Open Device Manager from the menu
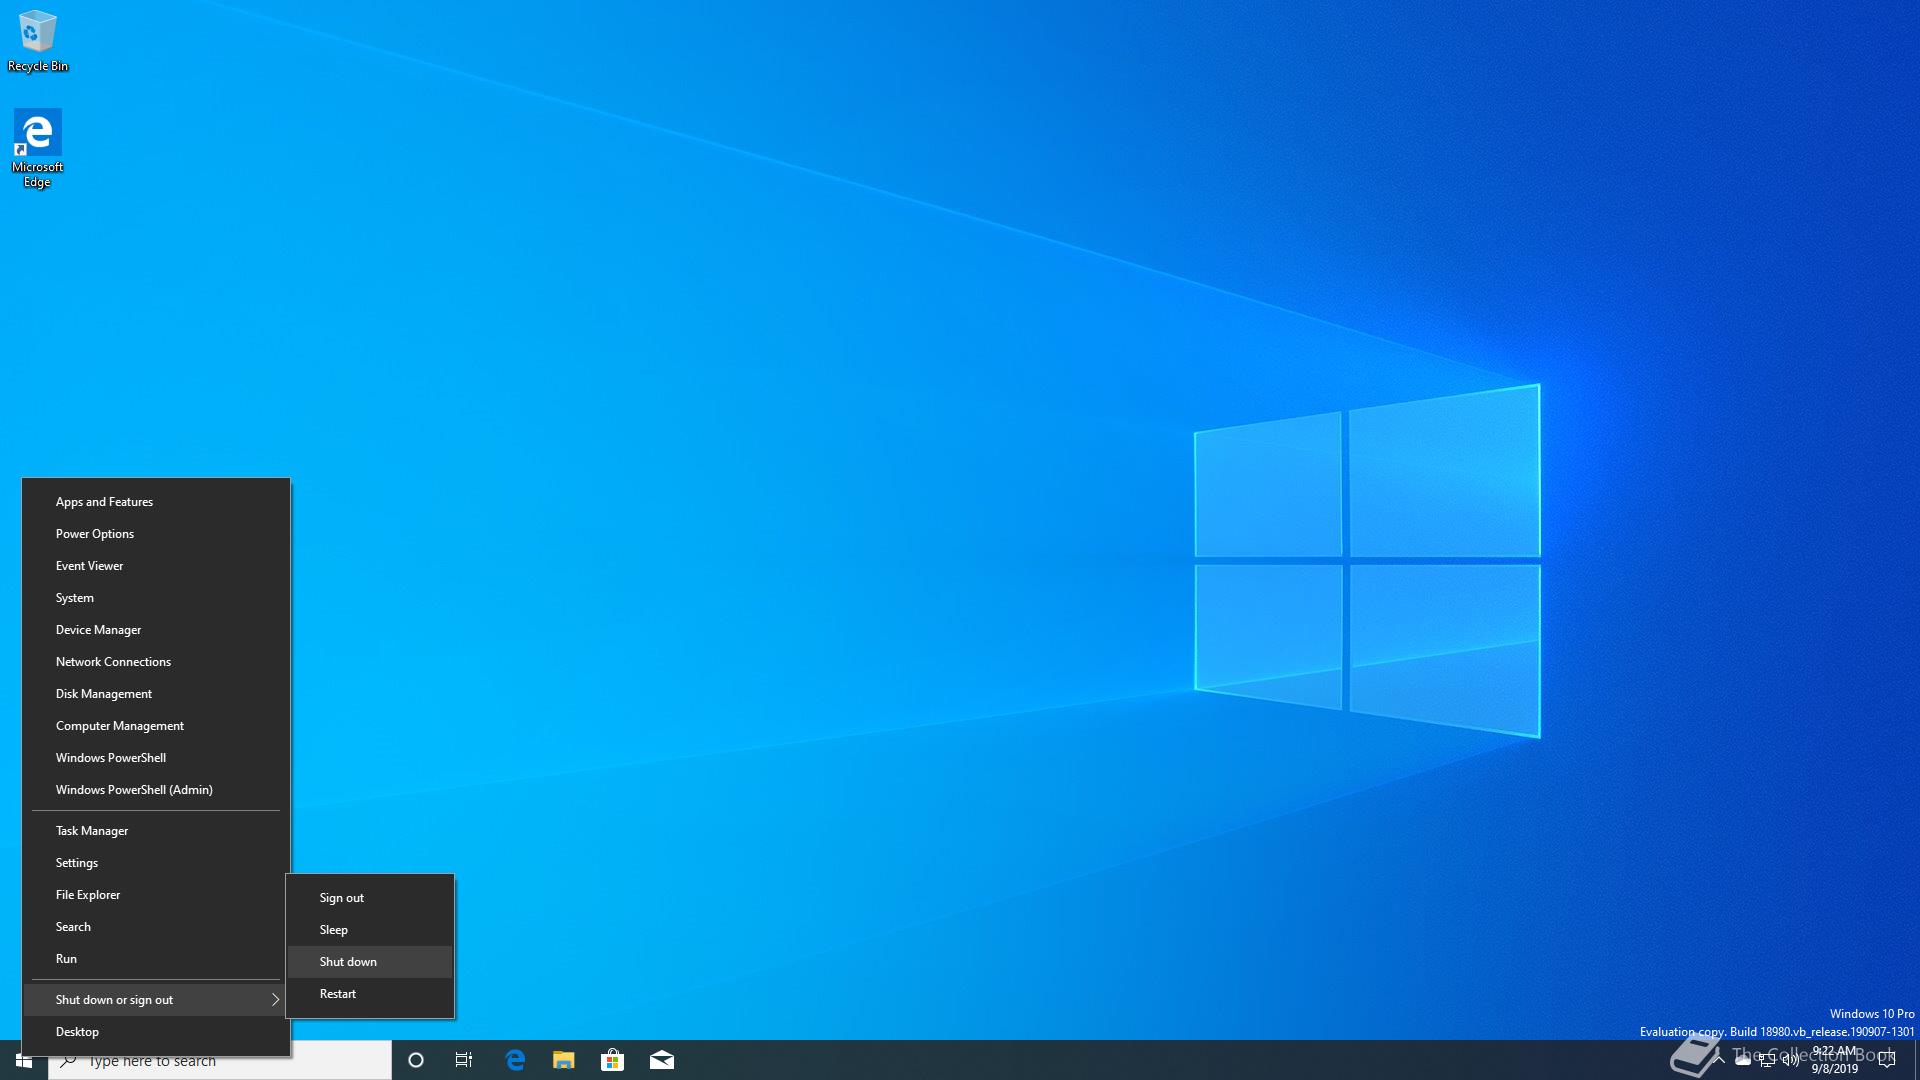 98,630
